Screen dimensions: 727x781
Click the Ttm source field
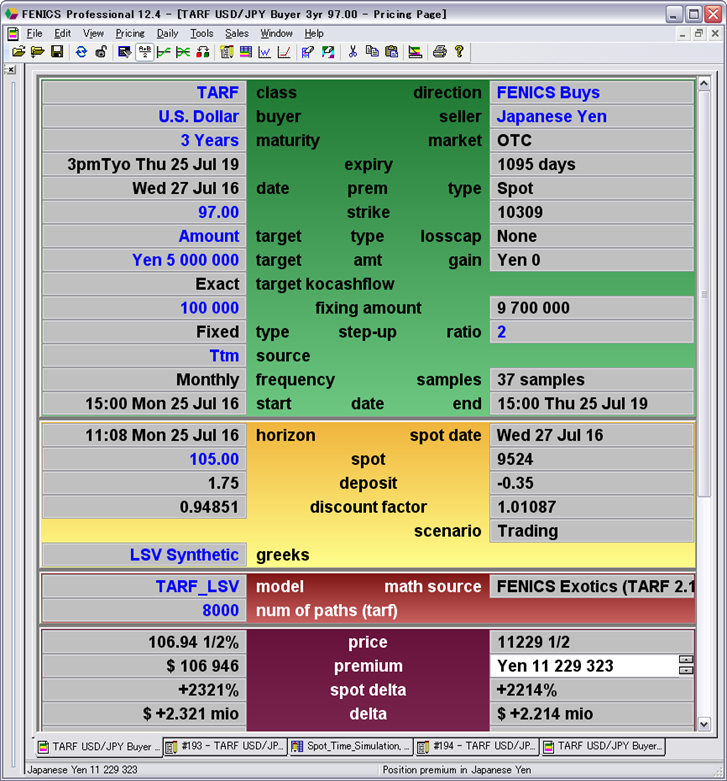pos(144,356)
